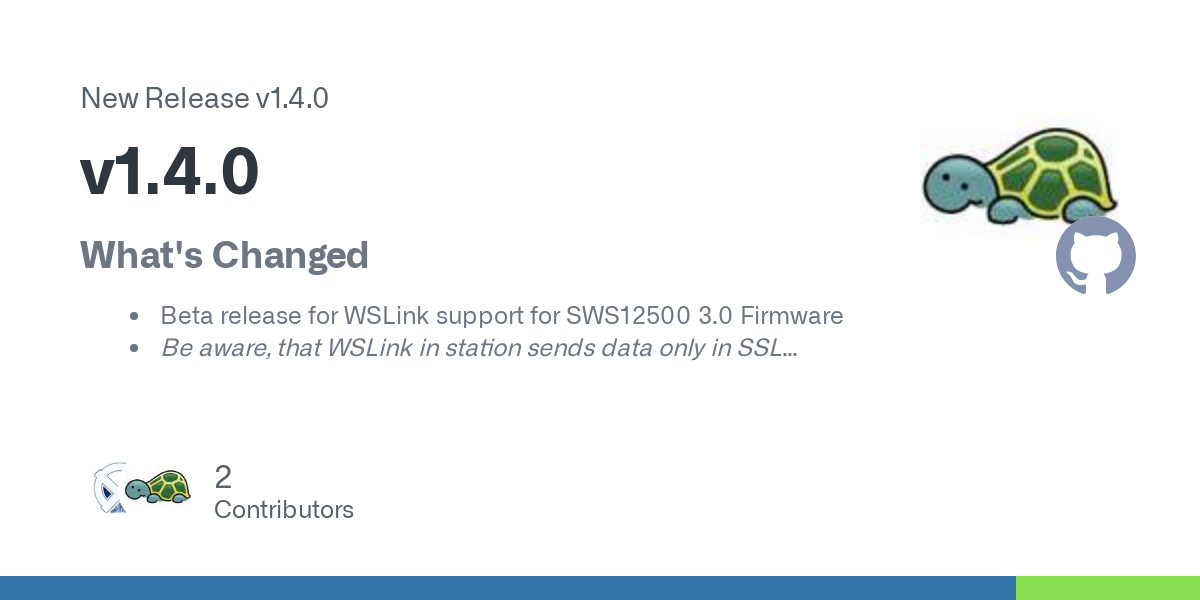
Task: Click the word 'WSLink' in first bullet
Action: click(382, 316)
